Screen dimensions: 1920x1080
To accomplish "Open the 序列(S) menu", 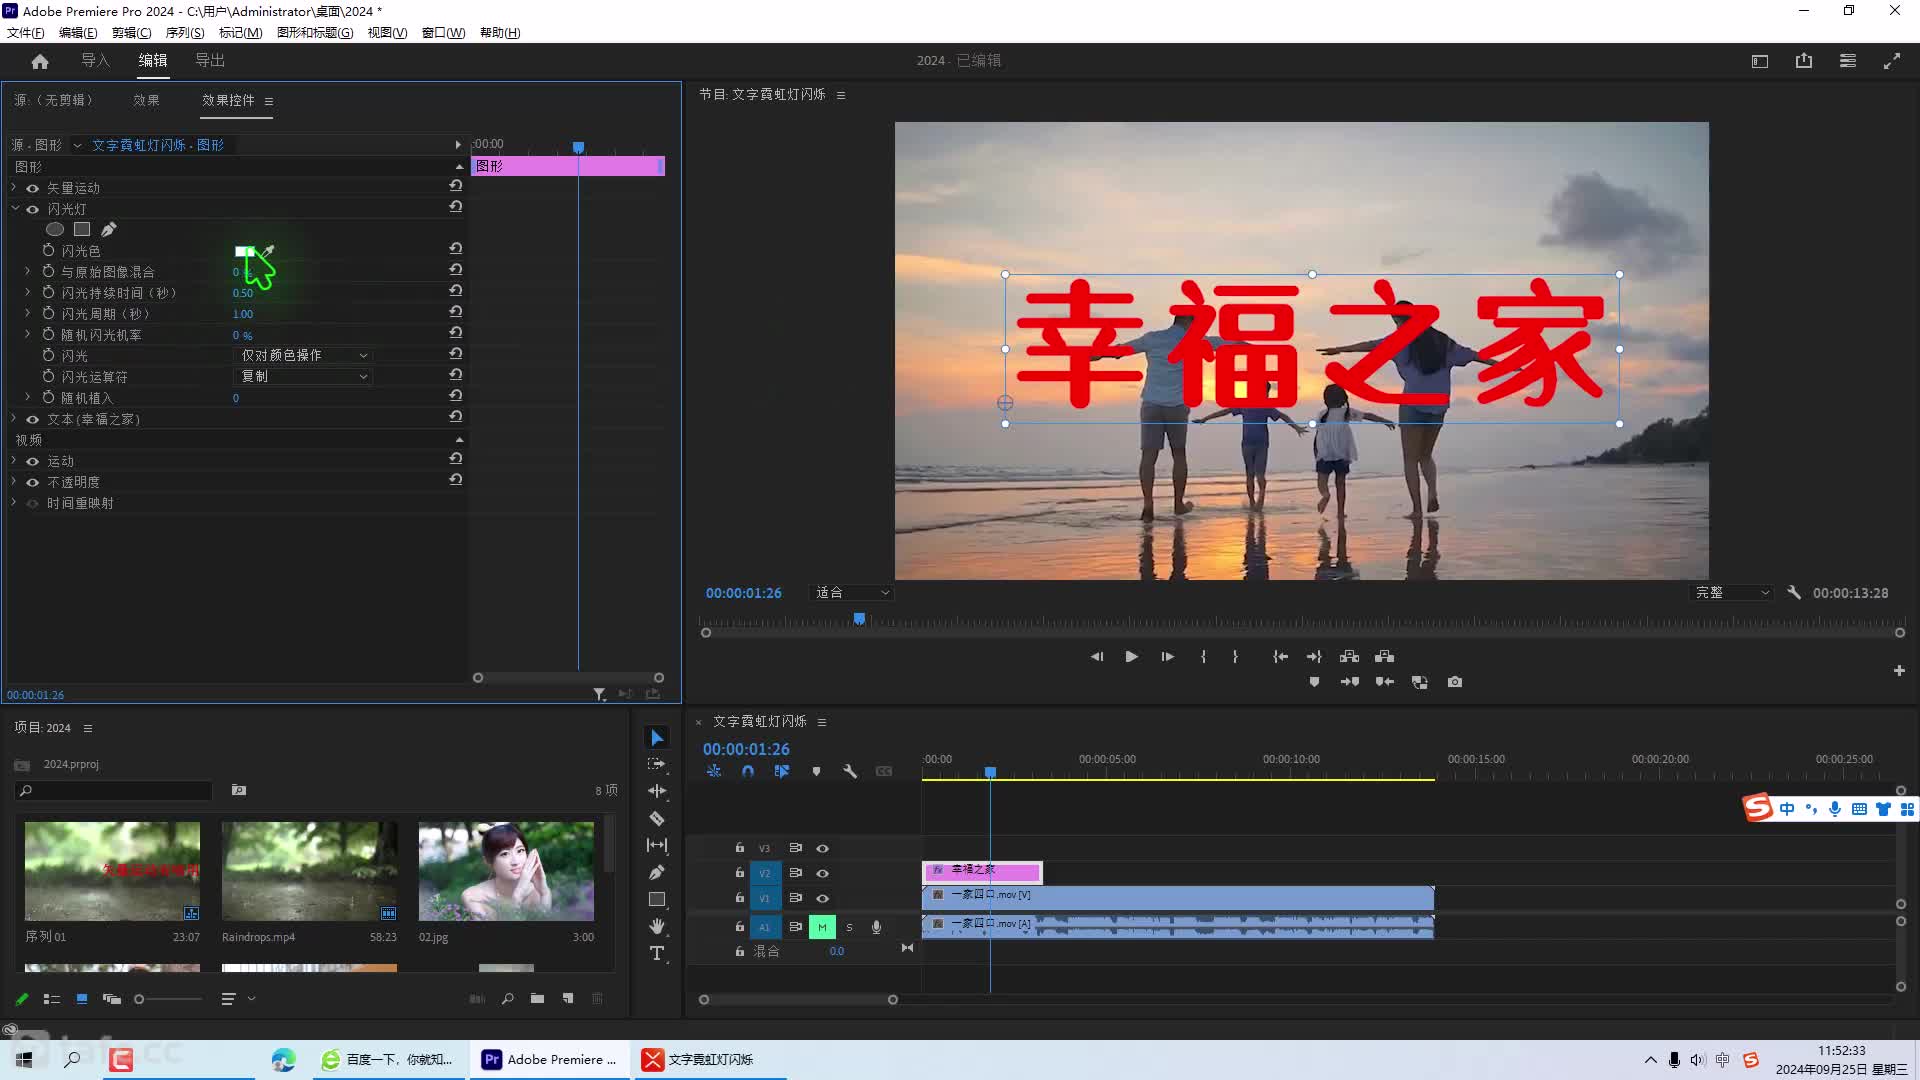I will [185, 33].
